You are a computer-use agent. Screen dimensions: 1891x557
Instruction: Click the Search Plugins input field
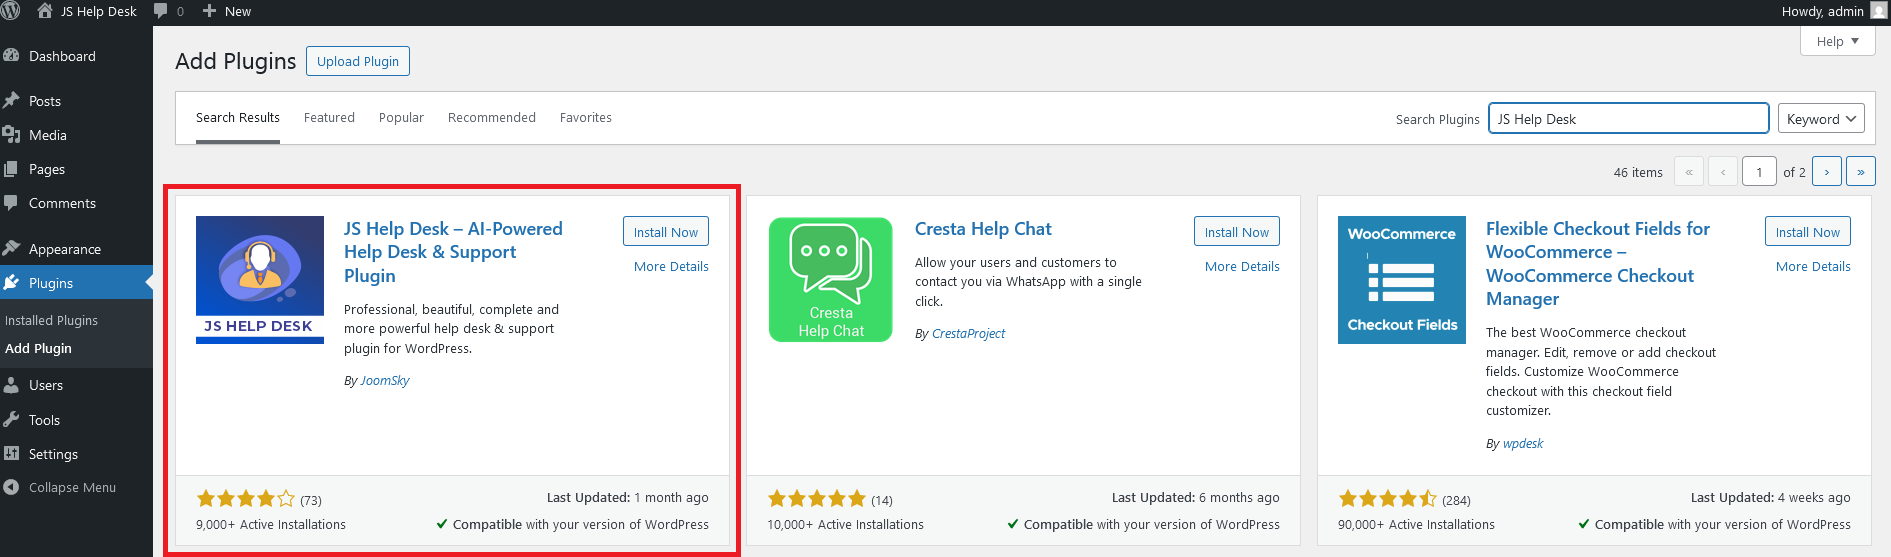point(1628,119)
